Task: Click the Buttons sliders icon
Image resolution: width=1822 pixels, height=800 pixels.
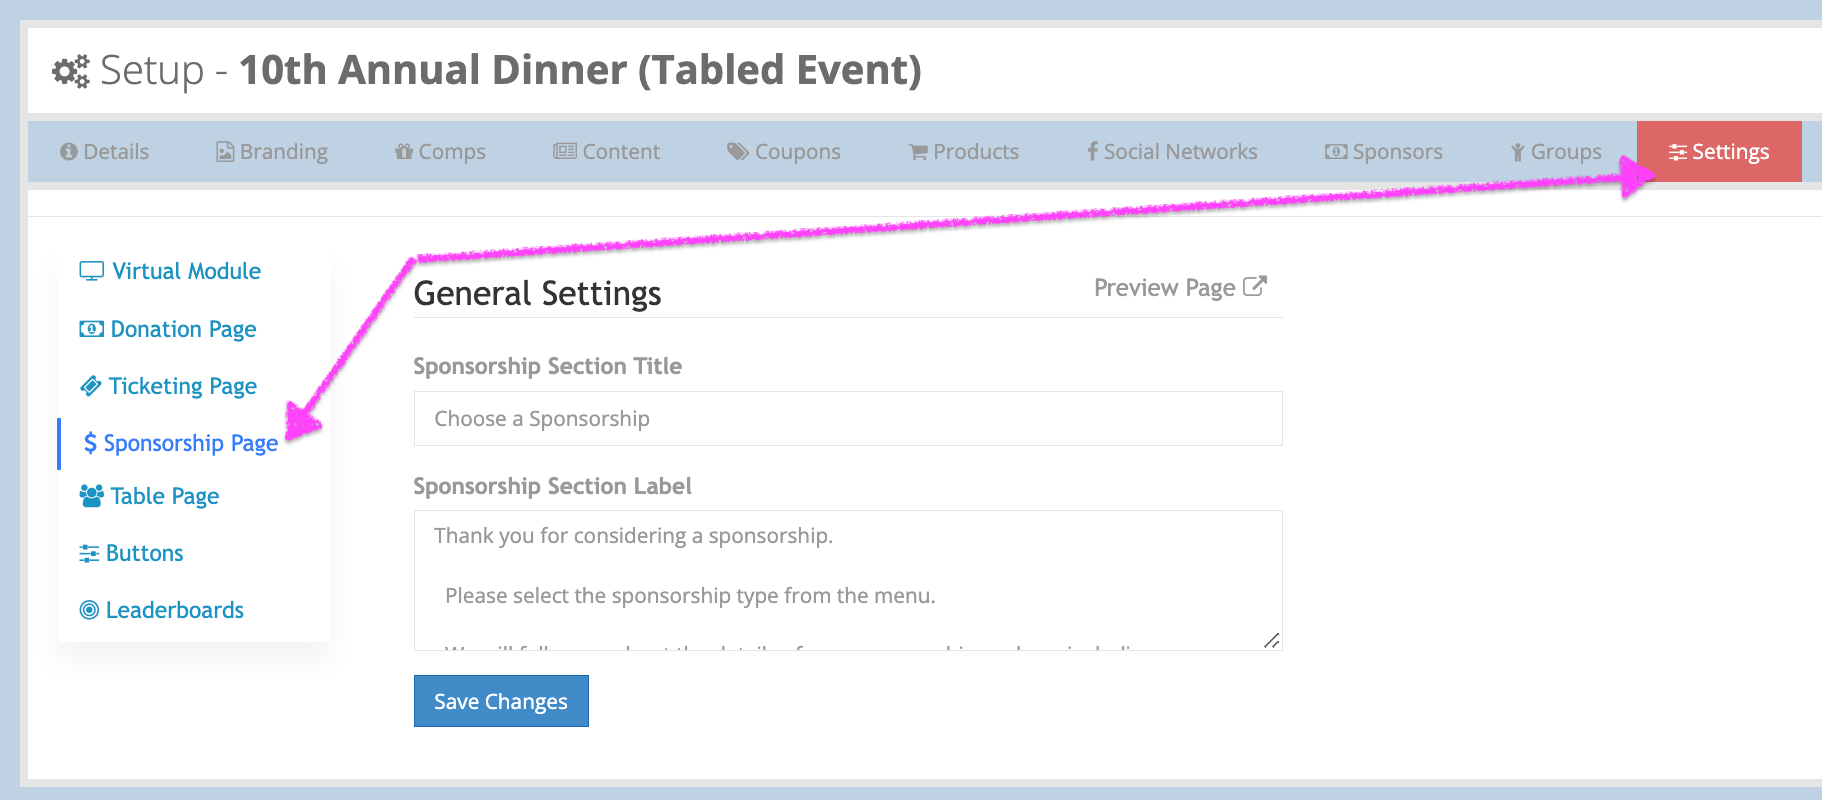Action: (89, 553)
